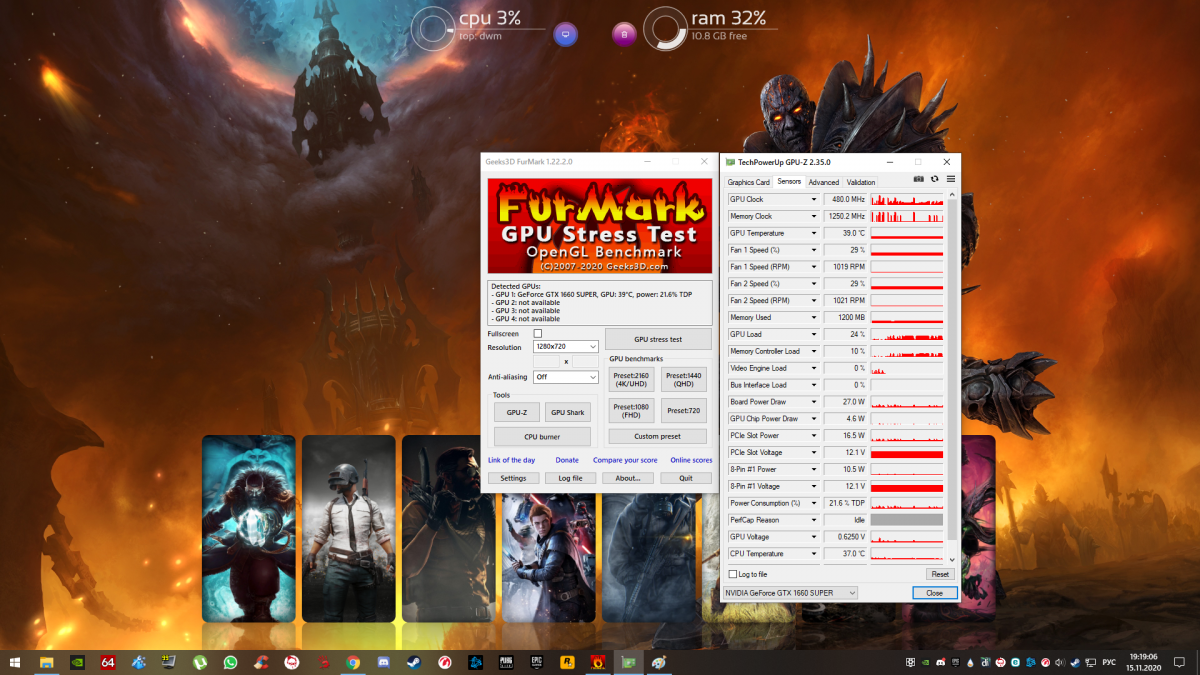This screenshot has width=1200, height=675.
Task: Open the Advanced tab in GPU-Z
Action: (824, 182)
